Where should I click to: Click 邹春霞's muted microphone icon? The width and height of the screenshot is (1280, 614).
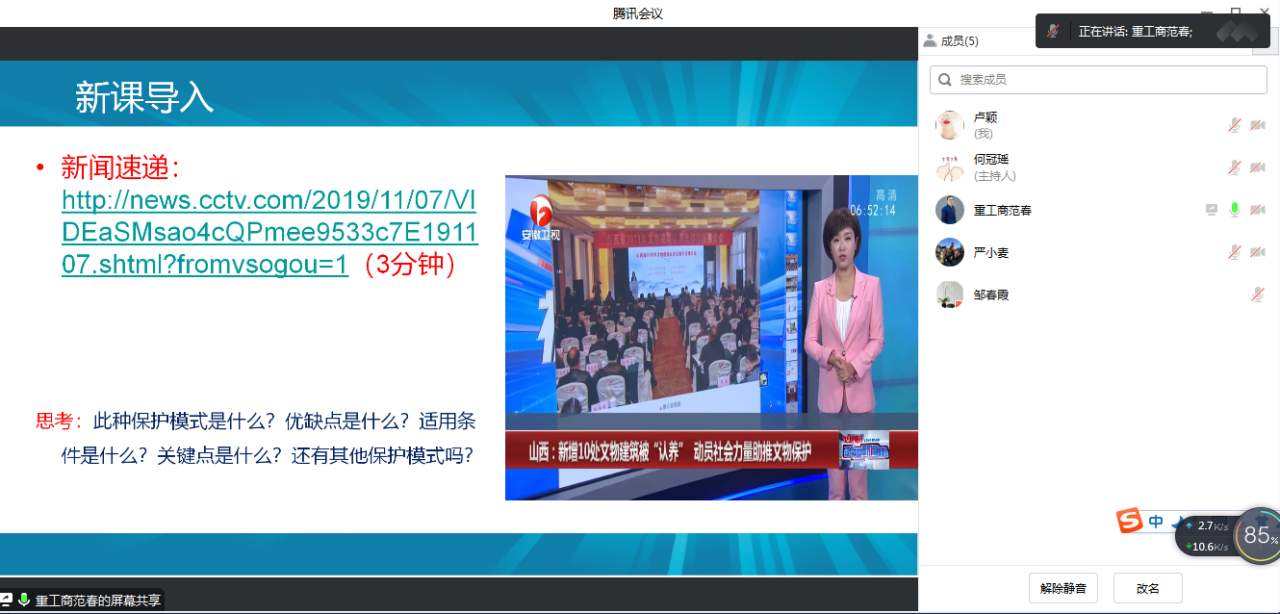pos(1257,294)
